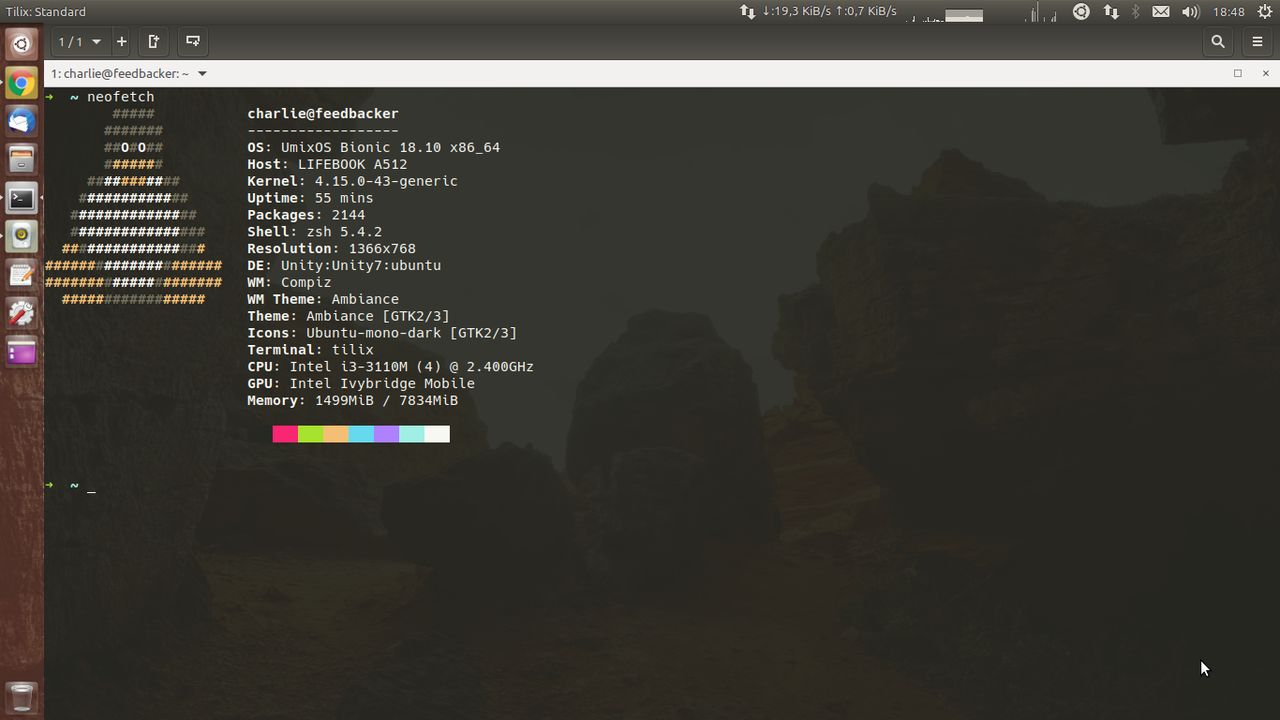The image size is (1280, 720).
Task: Open the Tilix hamburger menu
Action: tap(1258, 42)
